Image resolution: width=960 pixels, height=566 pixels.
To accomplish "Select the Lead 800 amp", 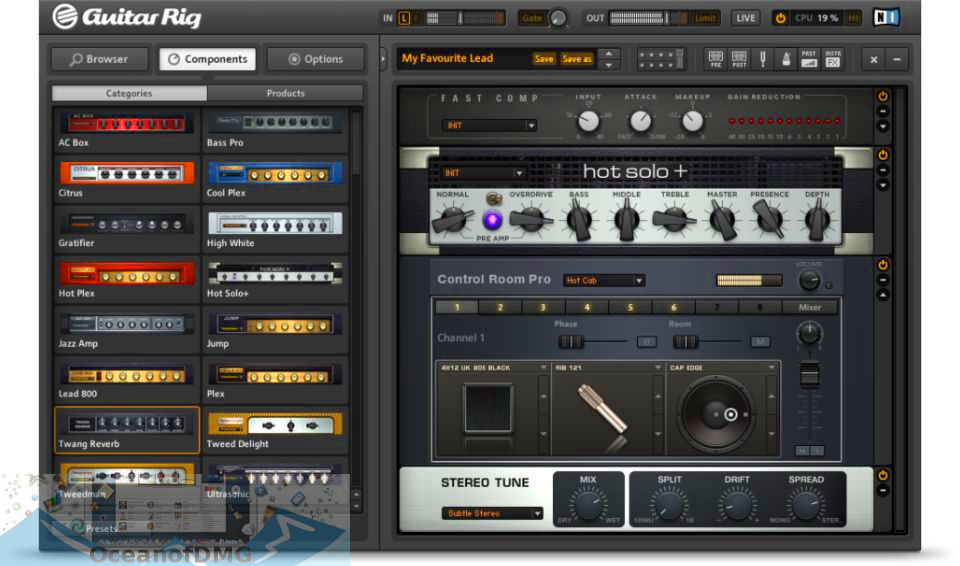I will 126,381.
